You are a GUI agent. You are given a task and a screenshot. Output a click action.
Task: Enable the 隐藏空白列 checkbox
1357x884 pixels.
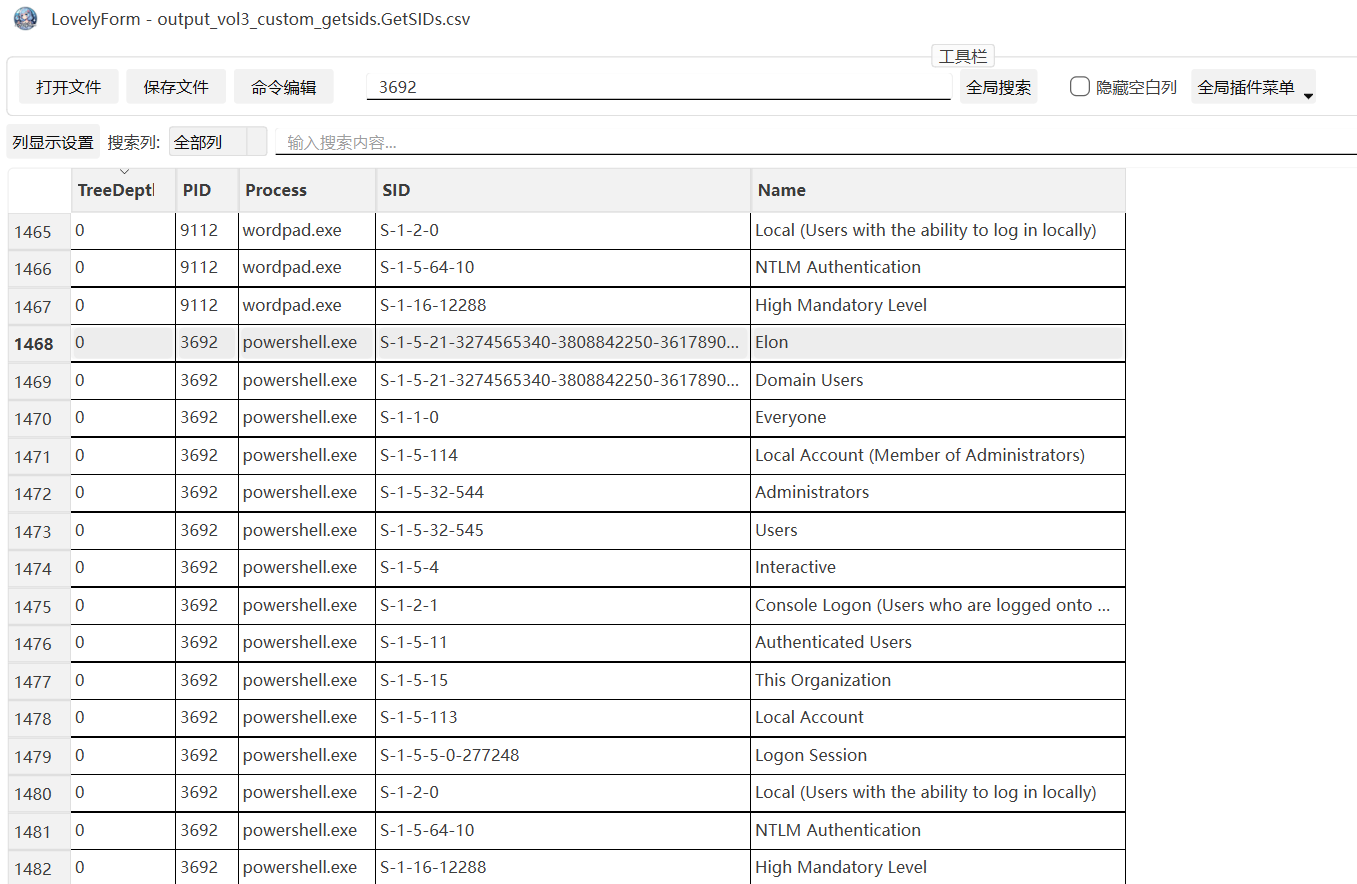[x=1080, y=87]
